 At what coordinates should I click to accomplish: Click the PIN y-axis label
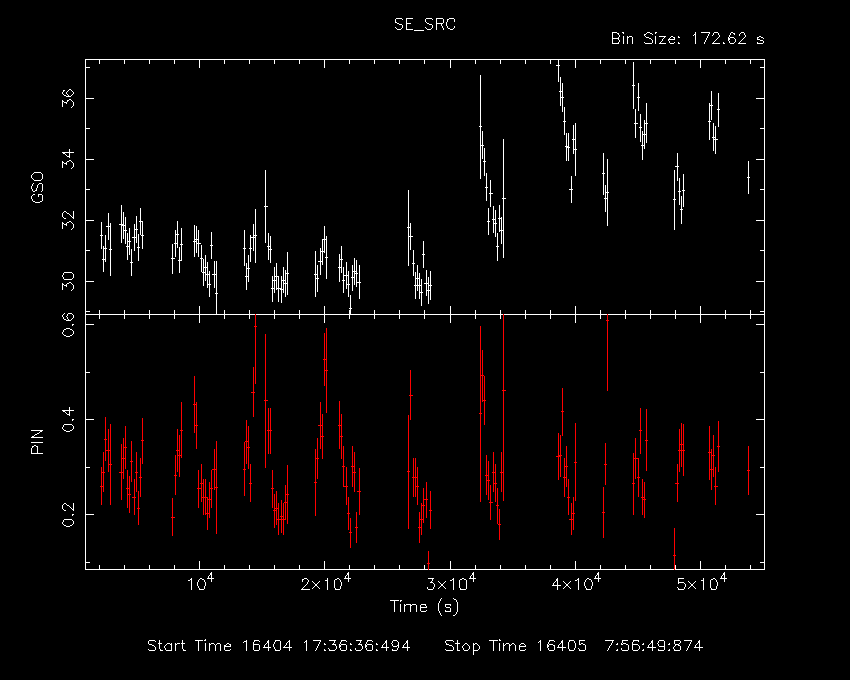pyautogui.click(x=37, y=441)
